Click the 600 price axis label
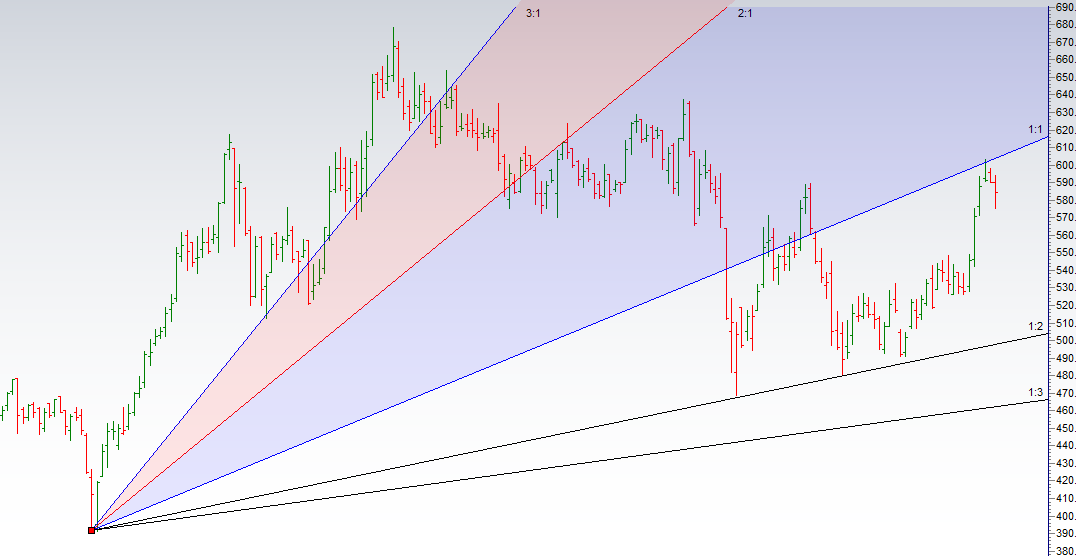The height and width of the screenshot is (556, 1076). click(1062, 165)
